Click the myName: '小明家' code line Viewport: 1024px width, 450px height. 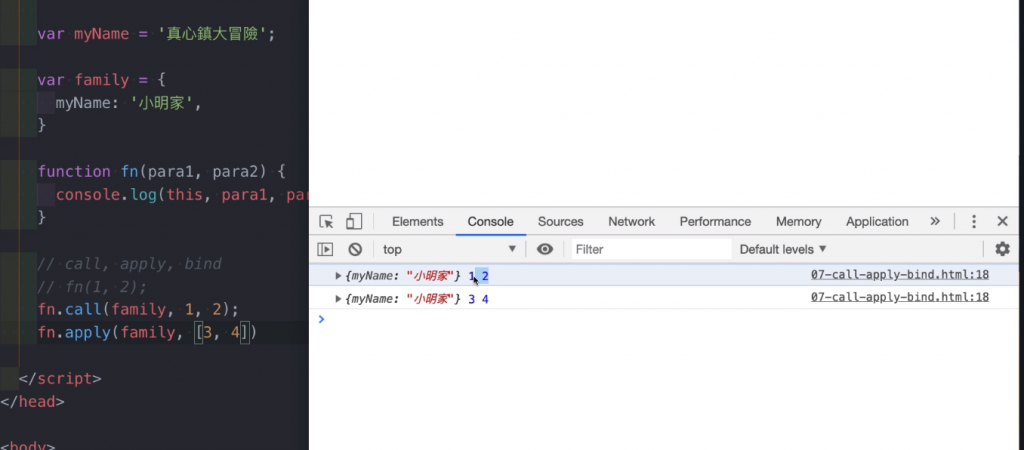[x=129, y=103]
